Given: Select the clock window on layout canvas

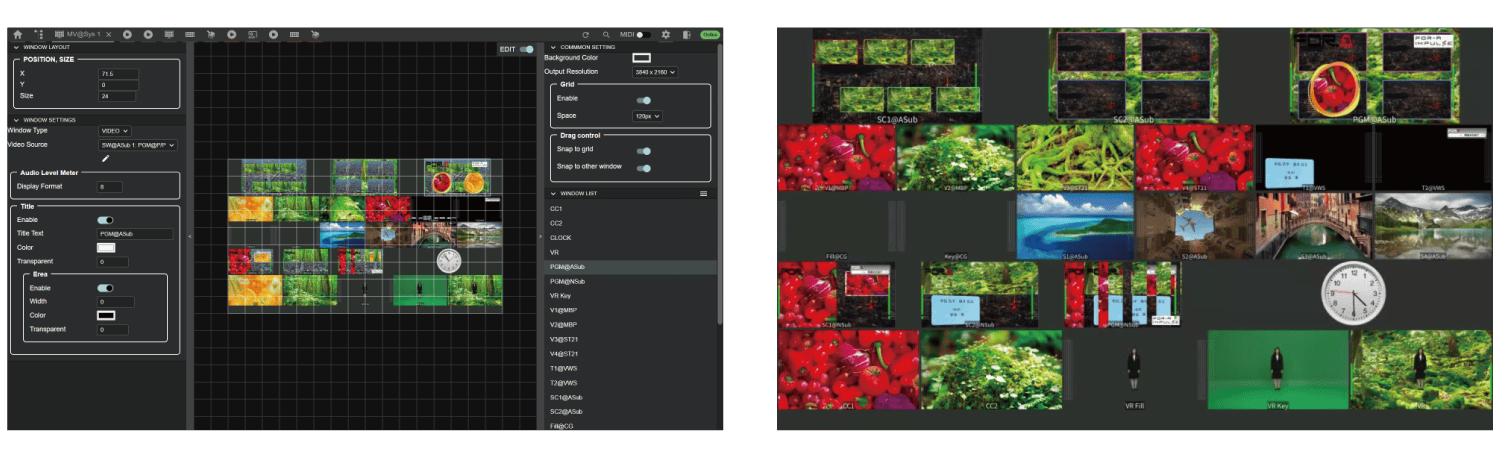Looking at the screenshot, I should click(x=449, y=260).
